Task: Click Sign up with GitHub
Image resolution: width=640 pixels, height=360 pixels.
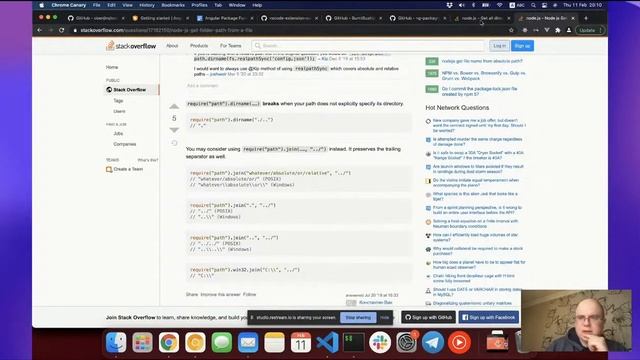Action: (x=429, y=317)
